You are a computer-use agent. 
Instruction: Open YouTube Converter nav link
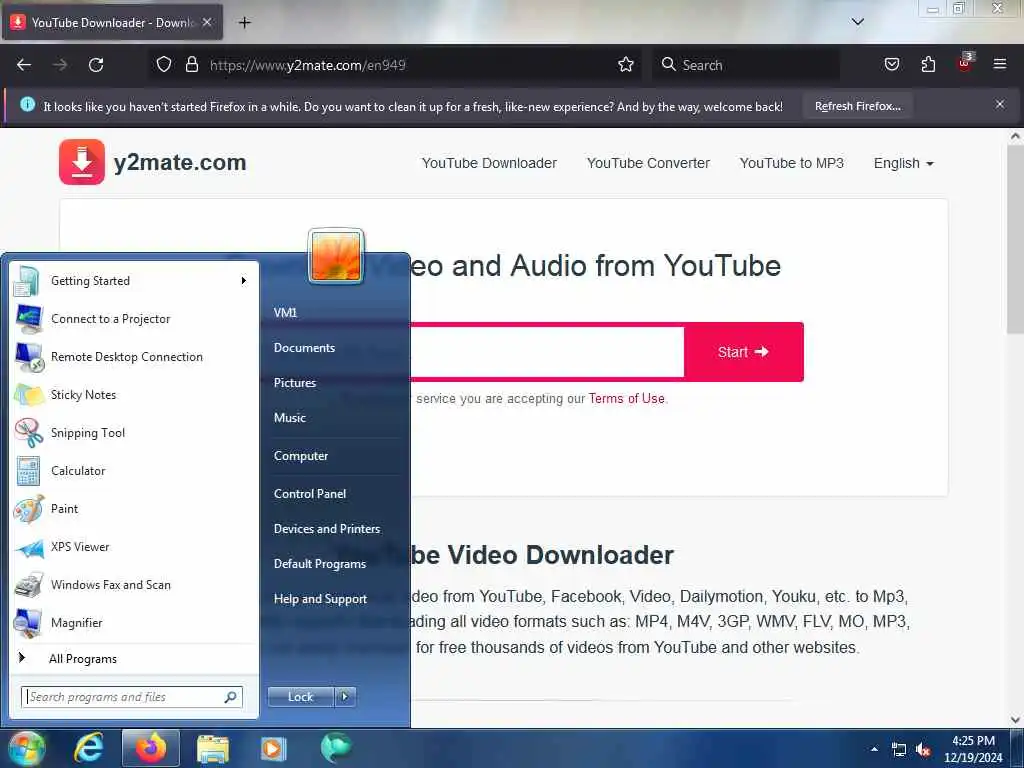[648, 163]
